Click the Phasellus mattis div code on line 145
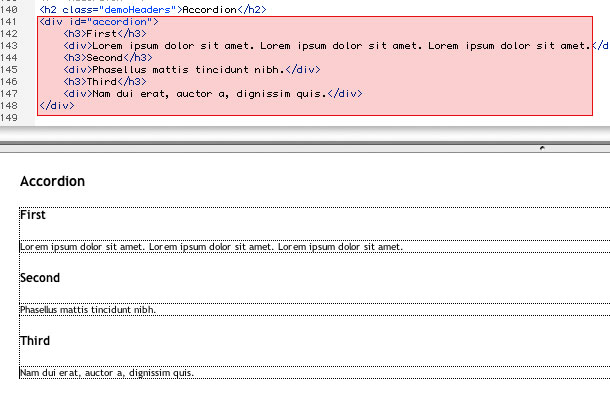The height and width of the screenshot is (400, 610). click(192, 70)
